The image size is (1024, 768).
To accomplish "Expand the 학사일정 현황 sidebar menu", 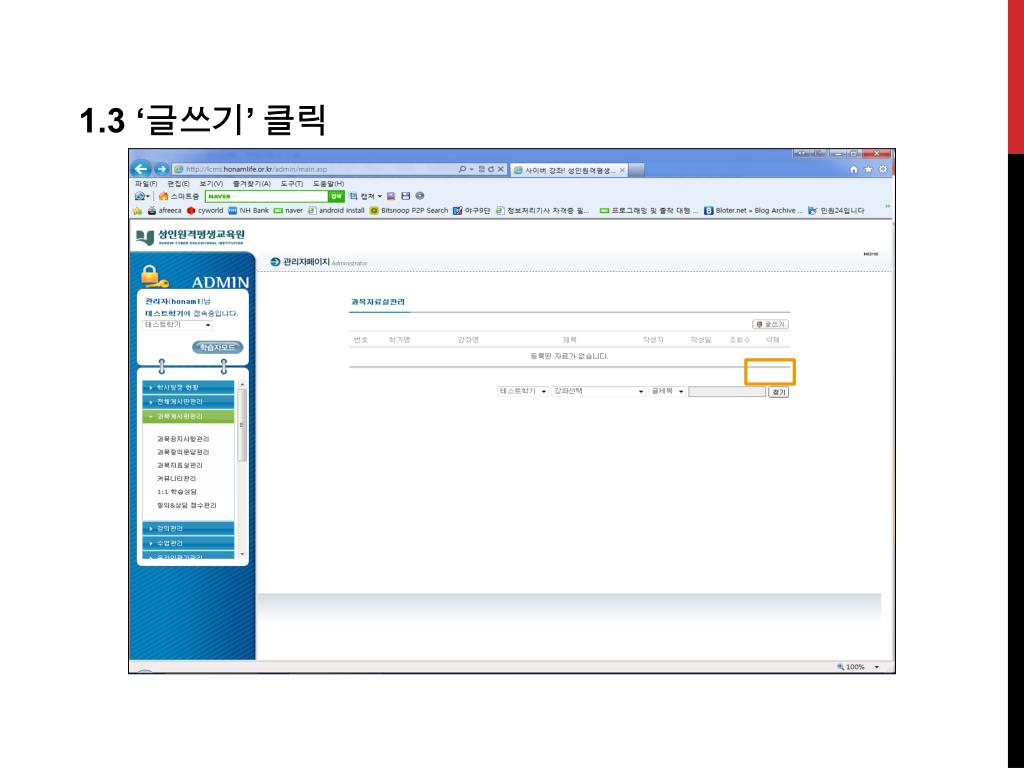I will (x=188, y=387).
